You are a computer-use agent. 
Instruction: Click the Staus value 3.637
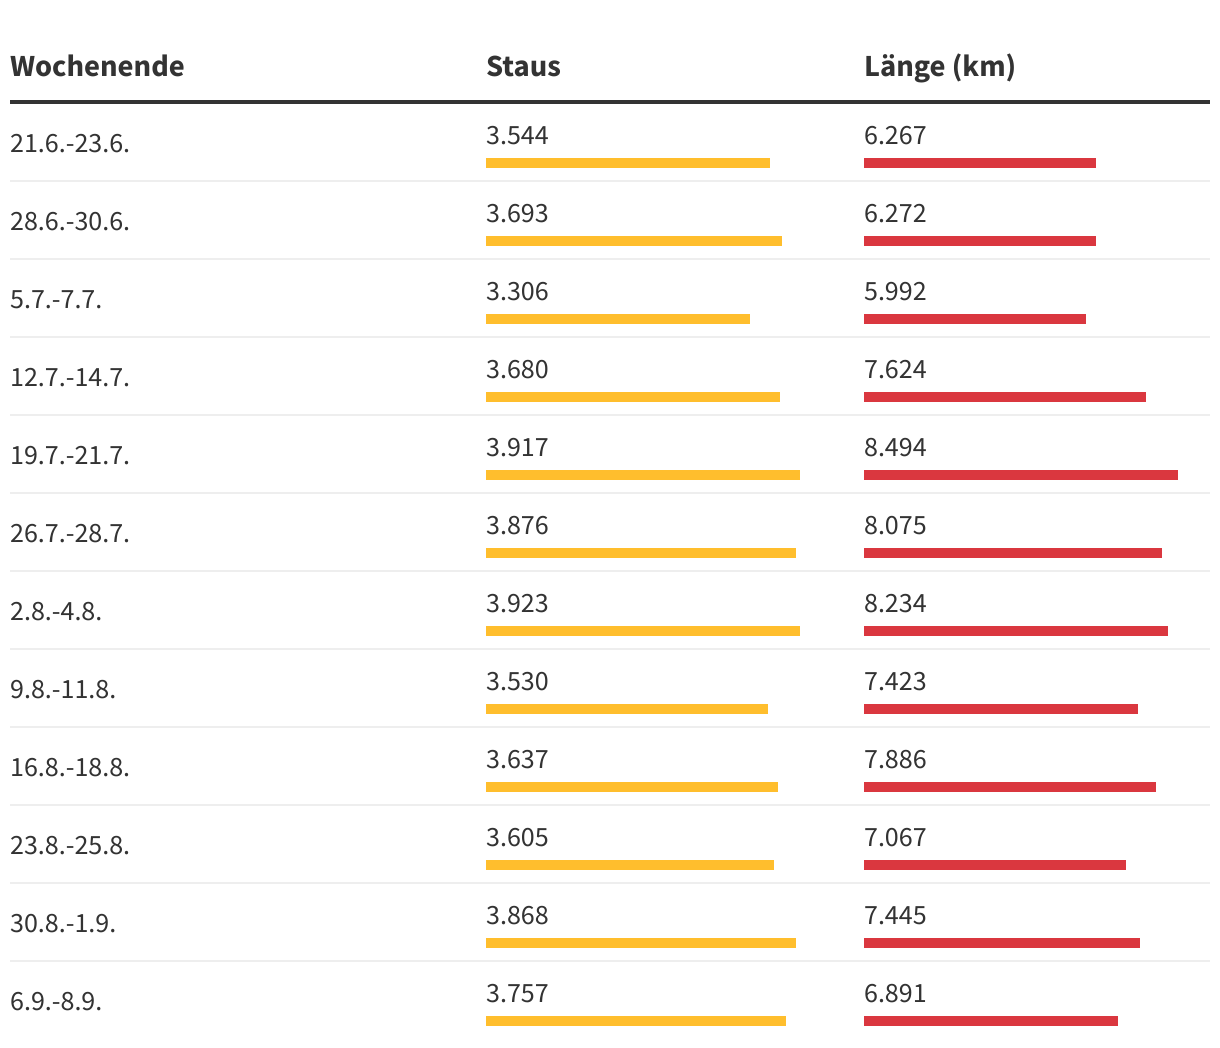[517, 759]
